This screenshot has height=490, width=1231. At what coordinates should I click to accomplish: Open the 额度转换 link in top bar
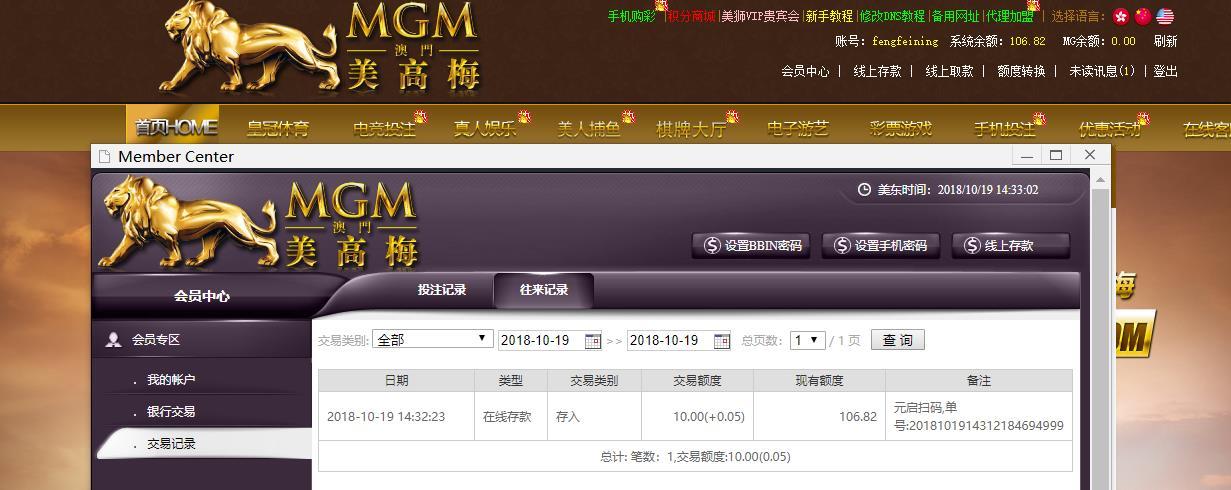pyautogui.click(x=1021, y=71)
